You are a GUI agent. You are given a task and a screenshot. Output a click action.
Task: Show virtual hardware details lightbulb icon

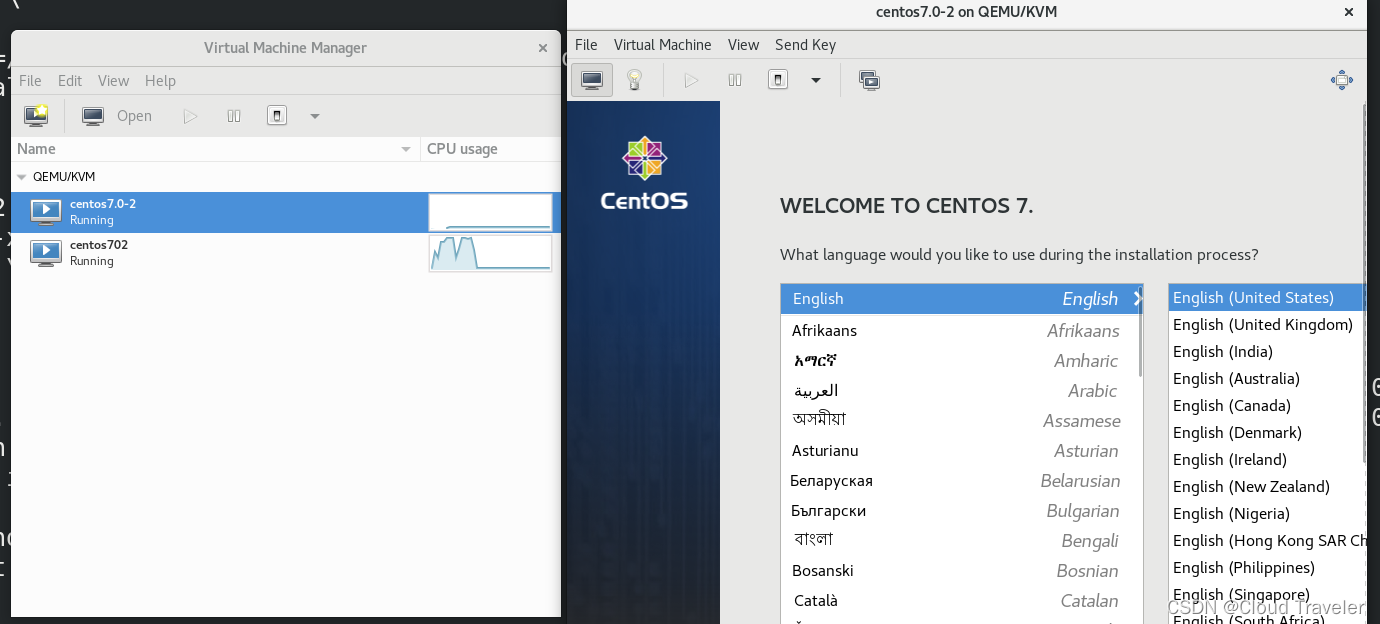634,80
